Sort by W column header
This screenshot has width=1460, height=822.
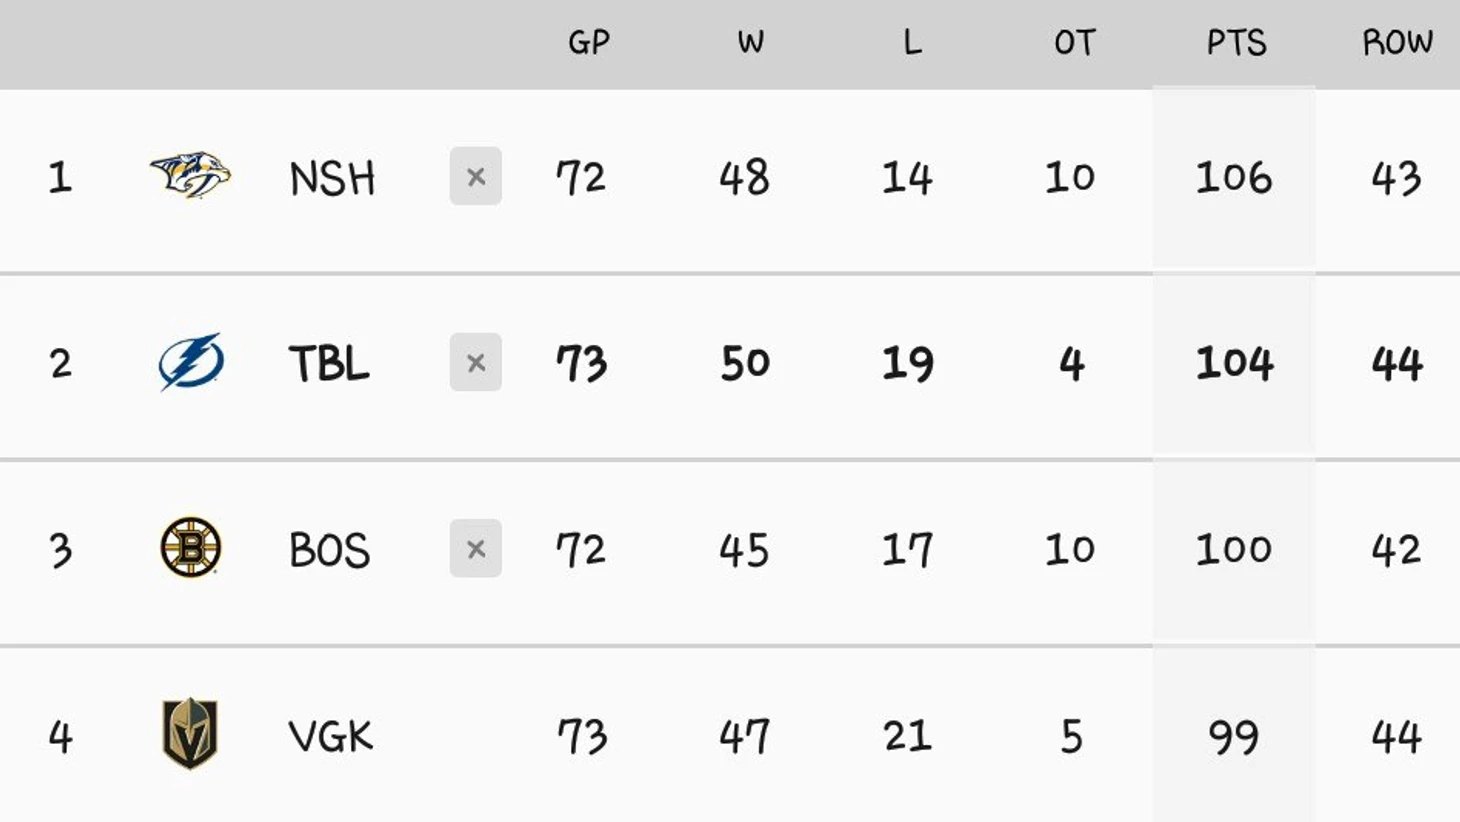750,42
